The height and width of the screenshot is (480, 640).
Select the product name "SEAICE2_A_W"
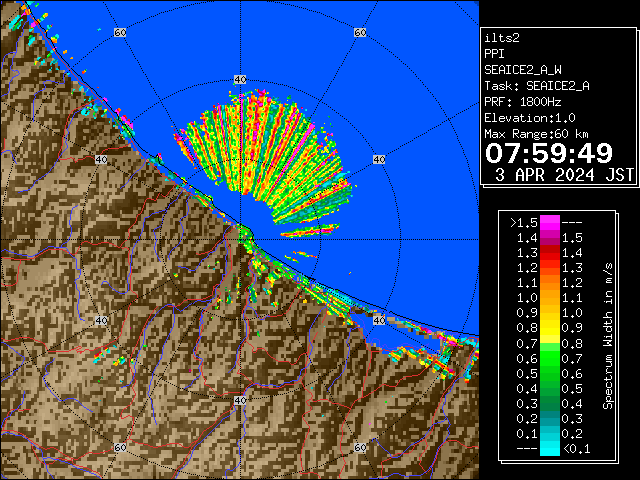point(523,70)
